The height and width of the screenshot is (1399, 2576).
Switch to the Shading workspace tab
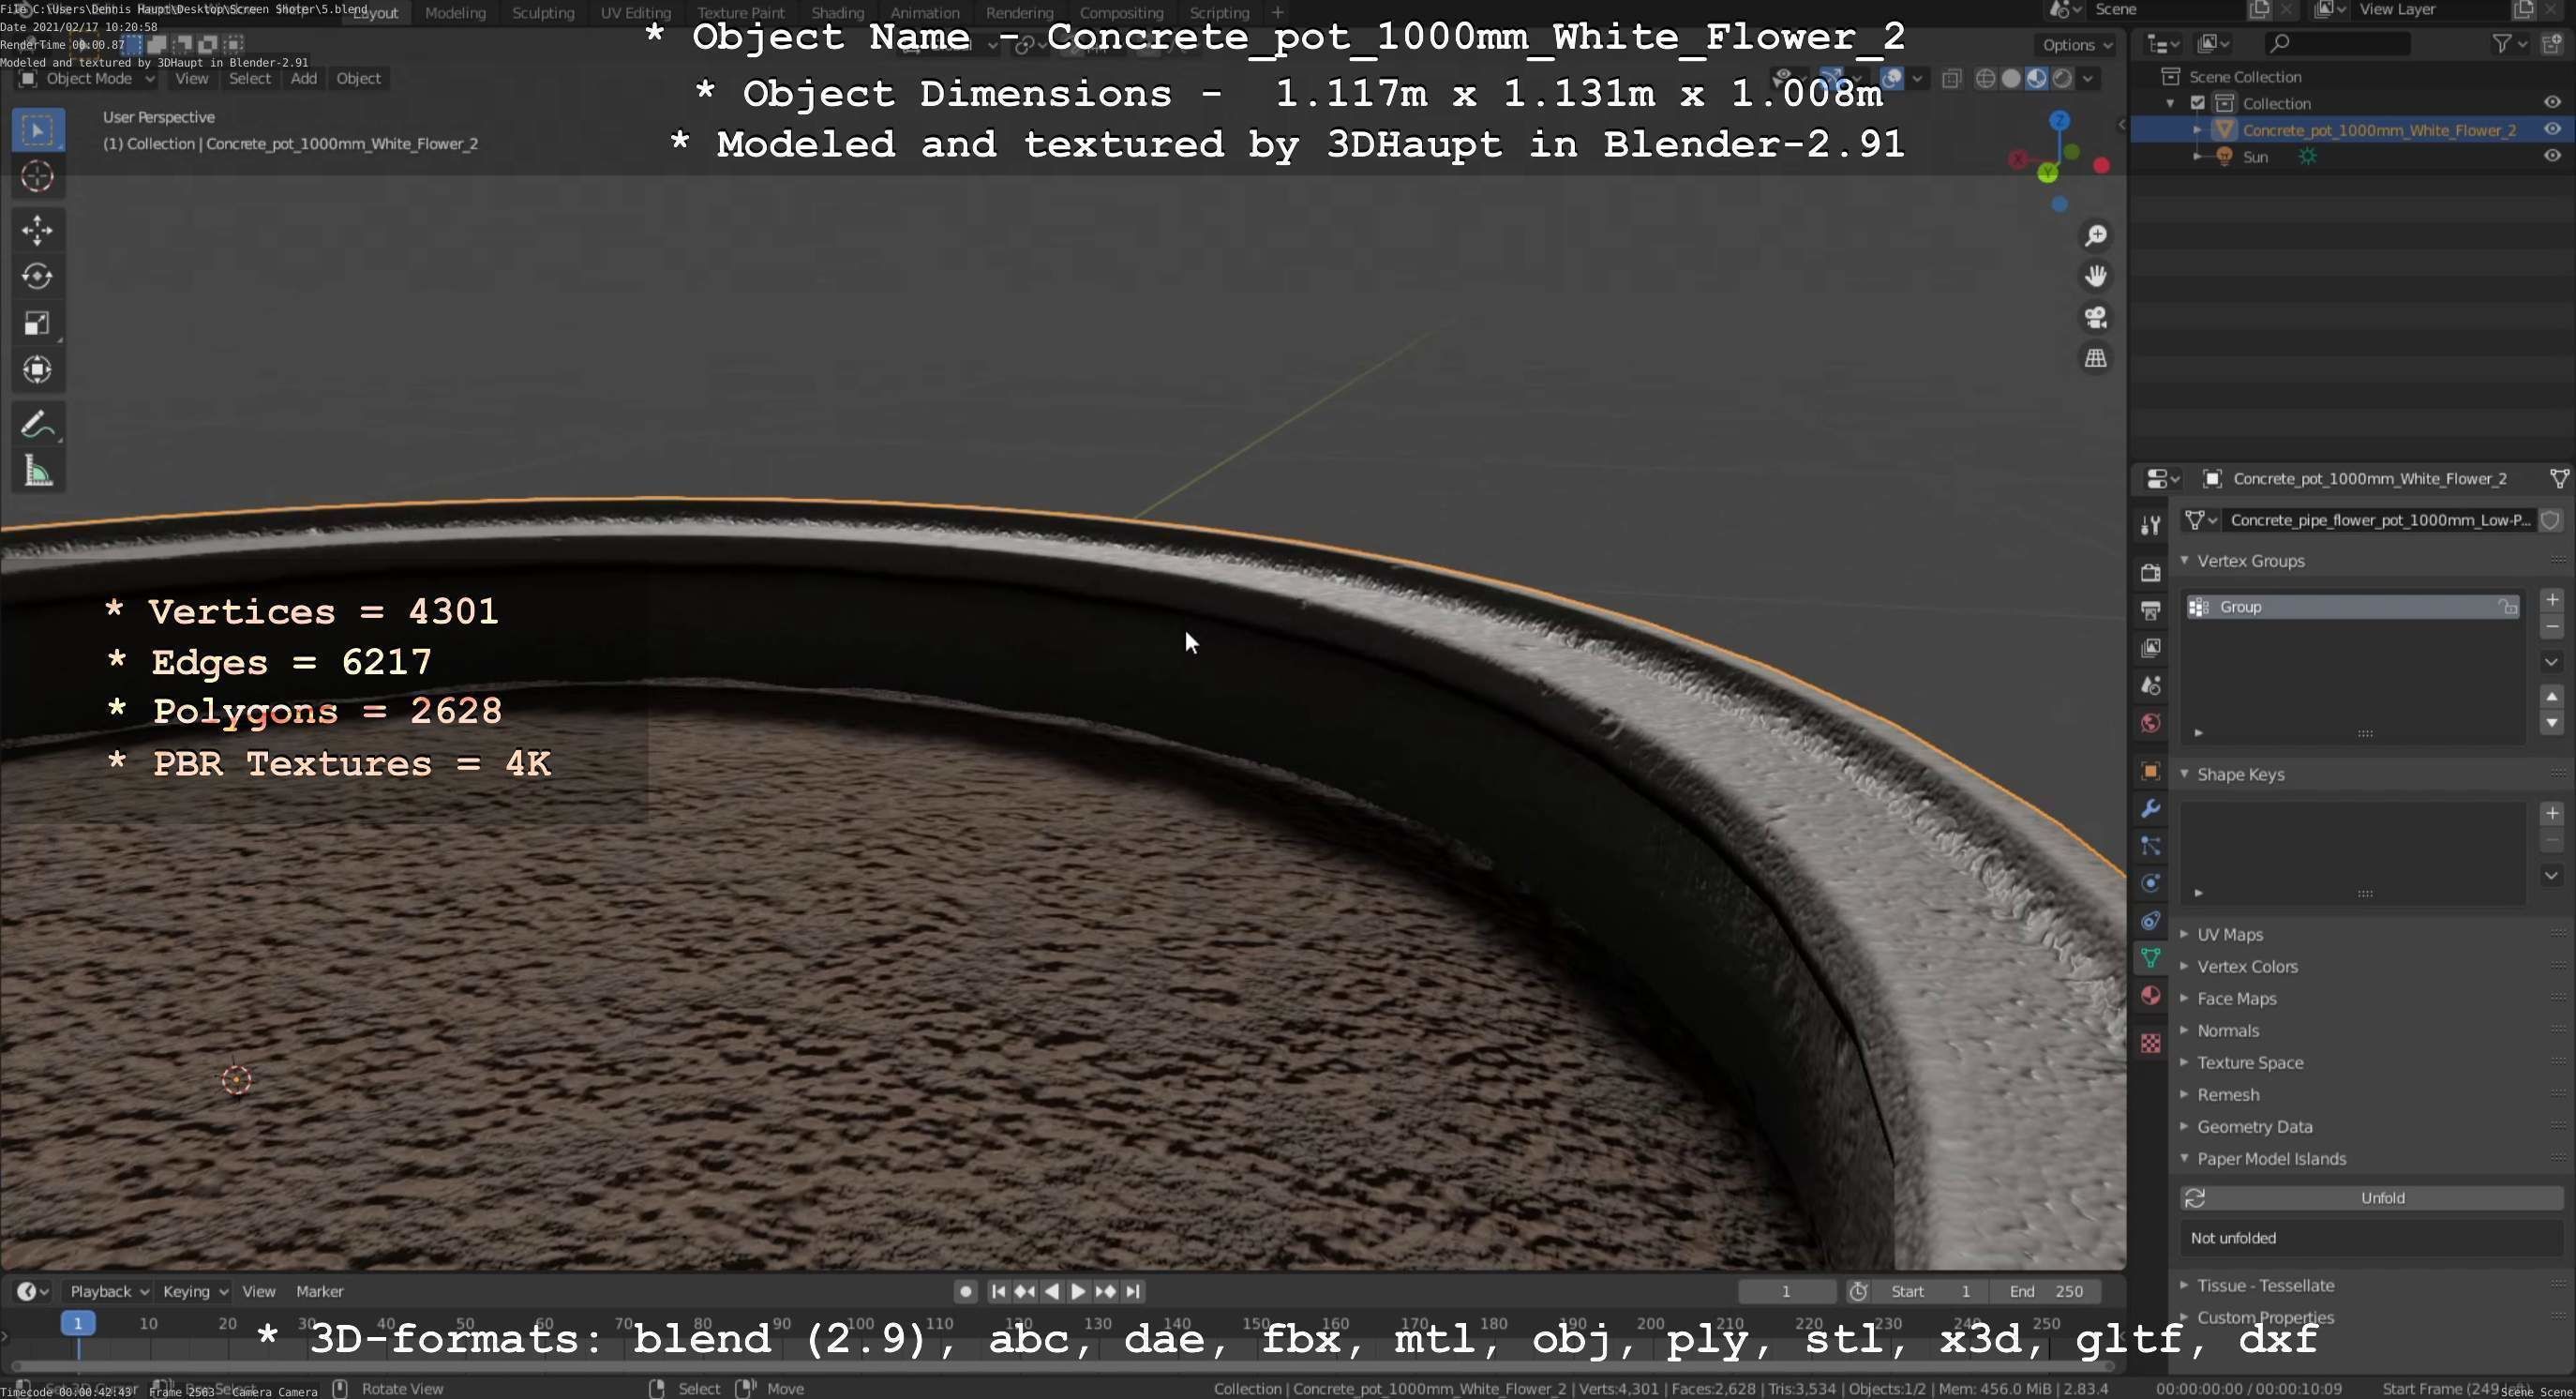pyautogui.click(x=837, y=13)
